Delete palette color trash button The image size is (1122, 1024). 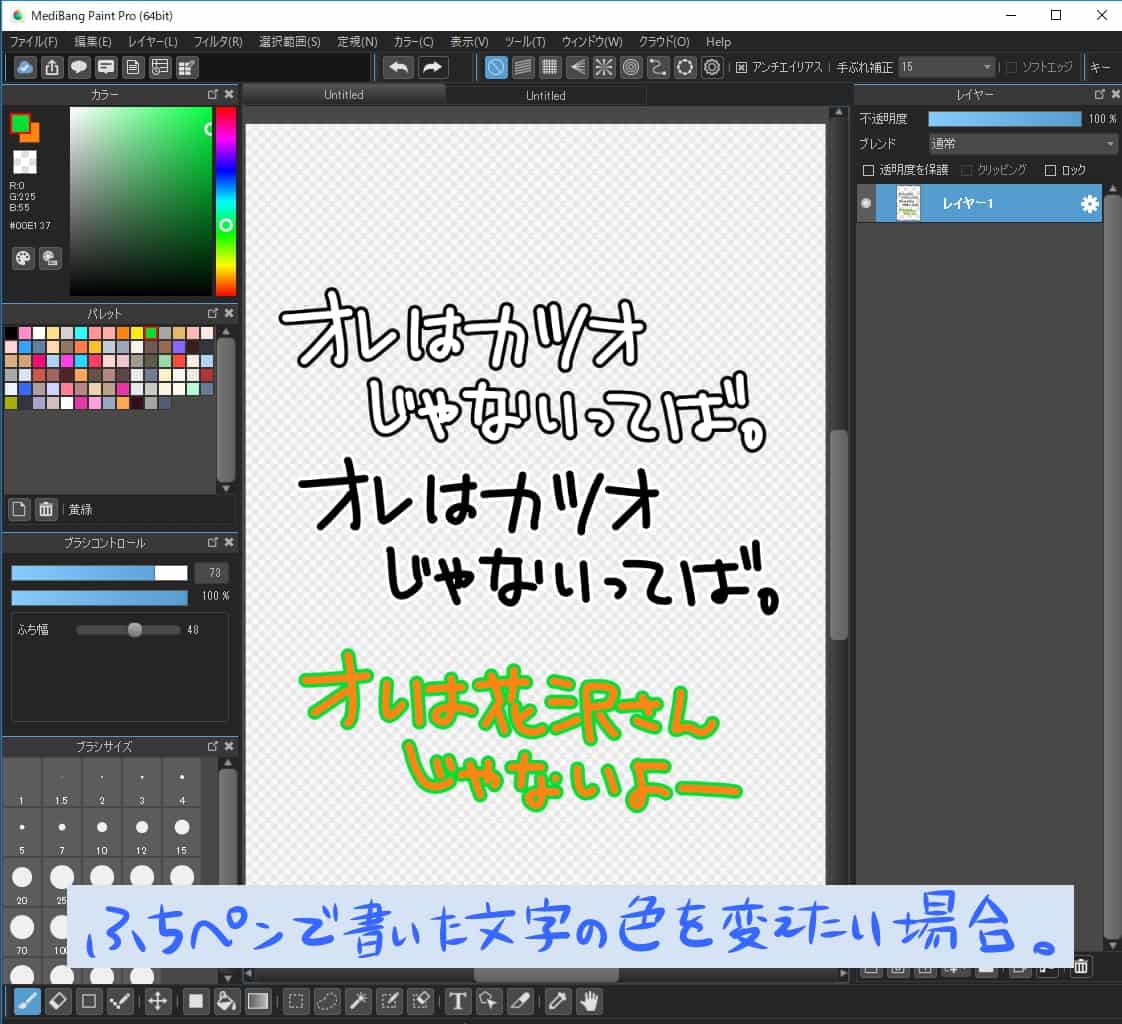(x=46, y=509)
